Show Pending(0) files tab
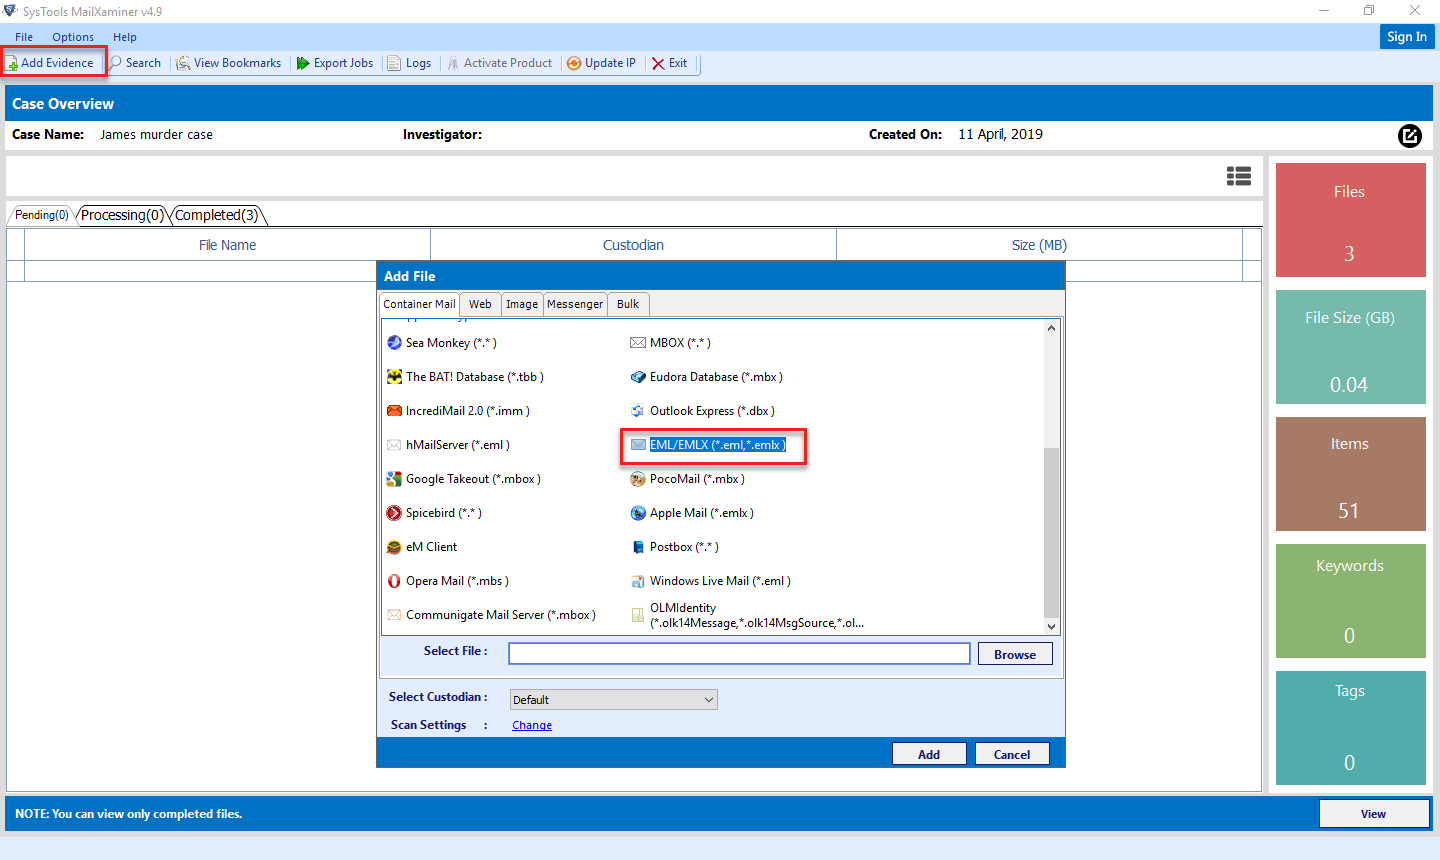This screenshot has width=1440, height=860. click(x=42, y=215)
